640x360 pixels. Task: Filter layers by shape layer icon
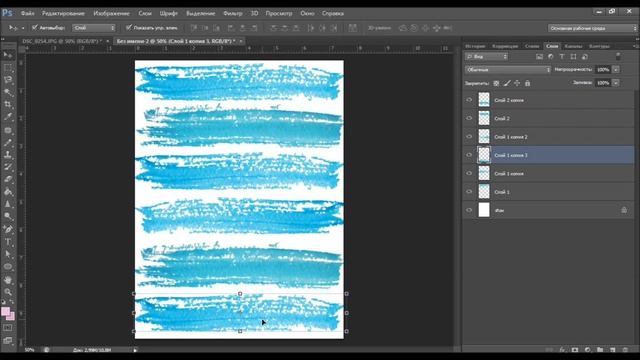[x=573, y=57]
